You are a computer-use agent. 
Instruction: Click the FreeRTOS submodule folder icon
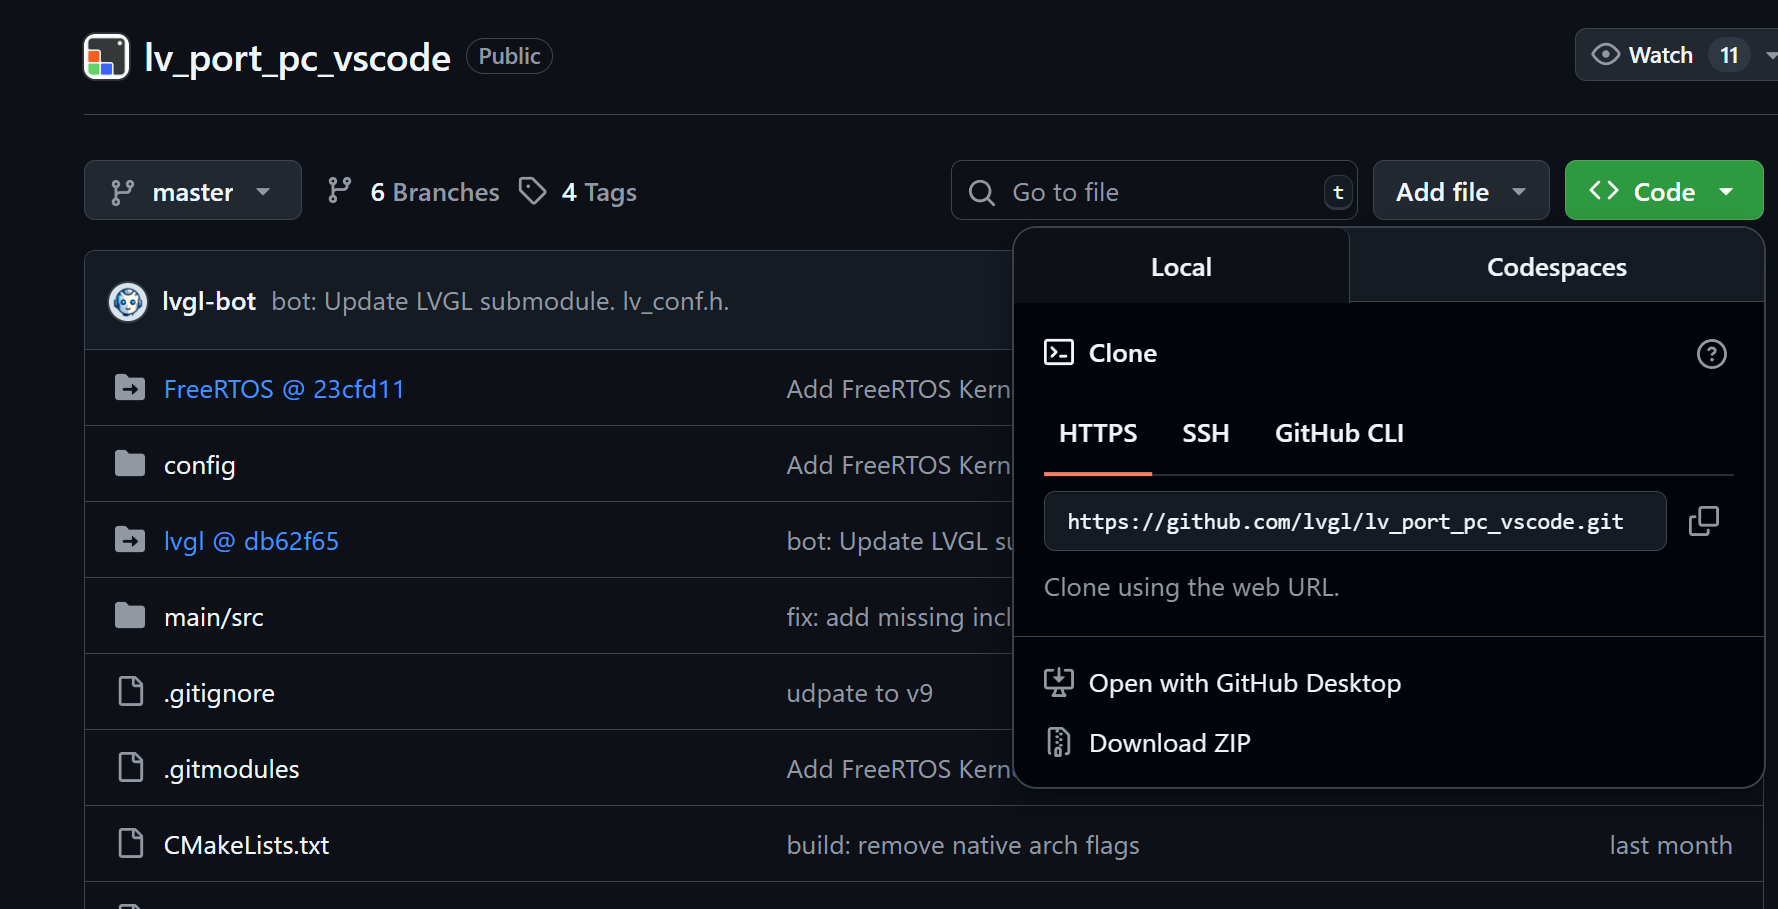click(130, 387)
